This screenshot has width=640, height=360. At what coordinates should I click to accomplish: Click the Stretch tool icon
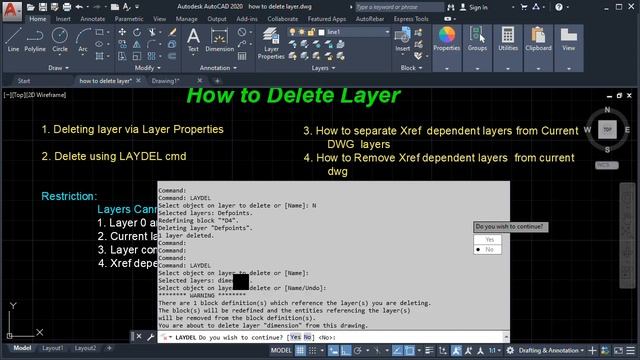(x=122, y=56)
